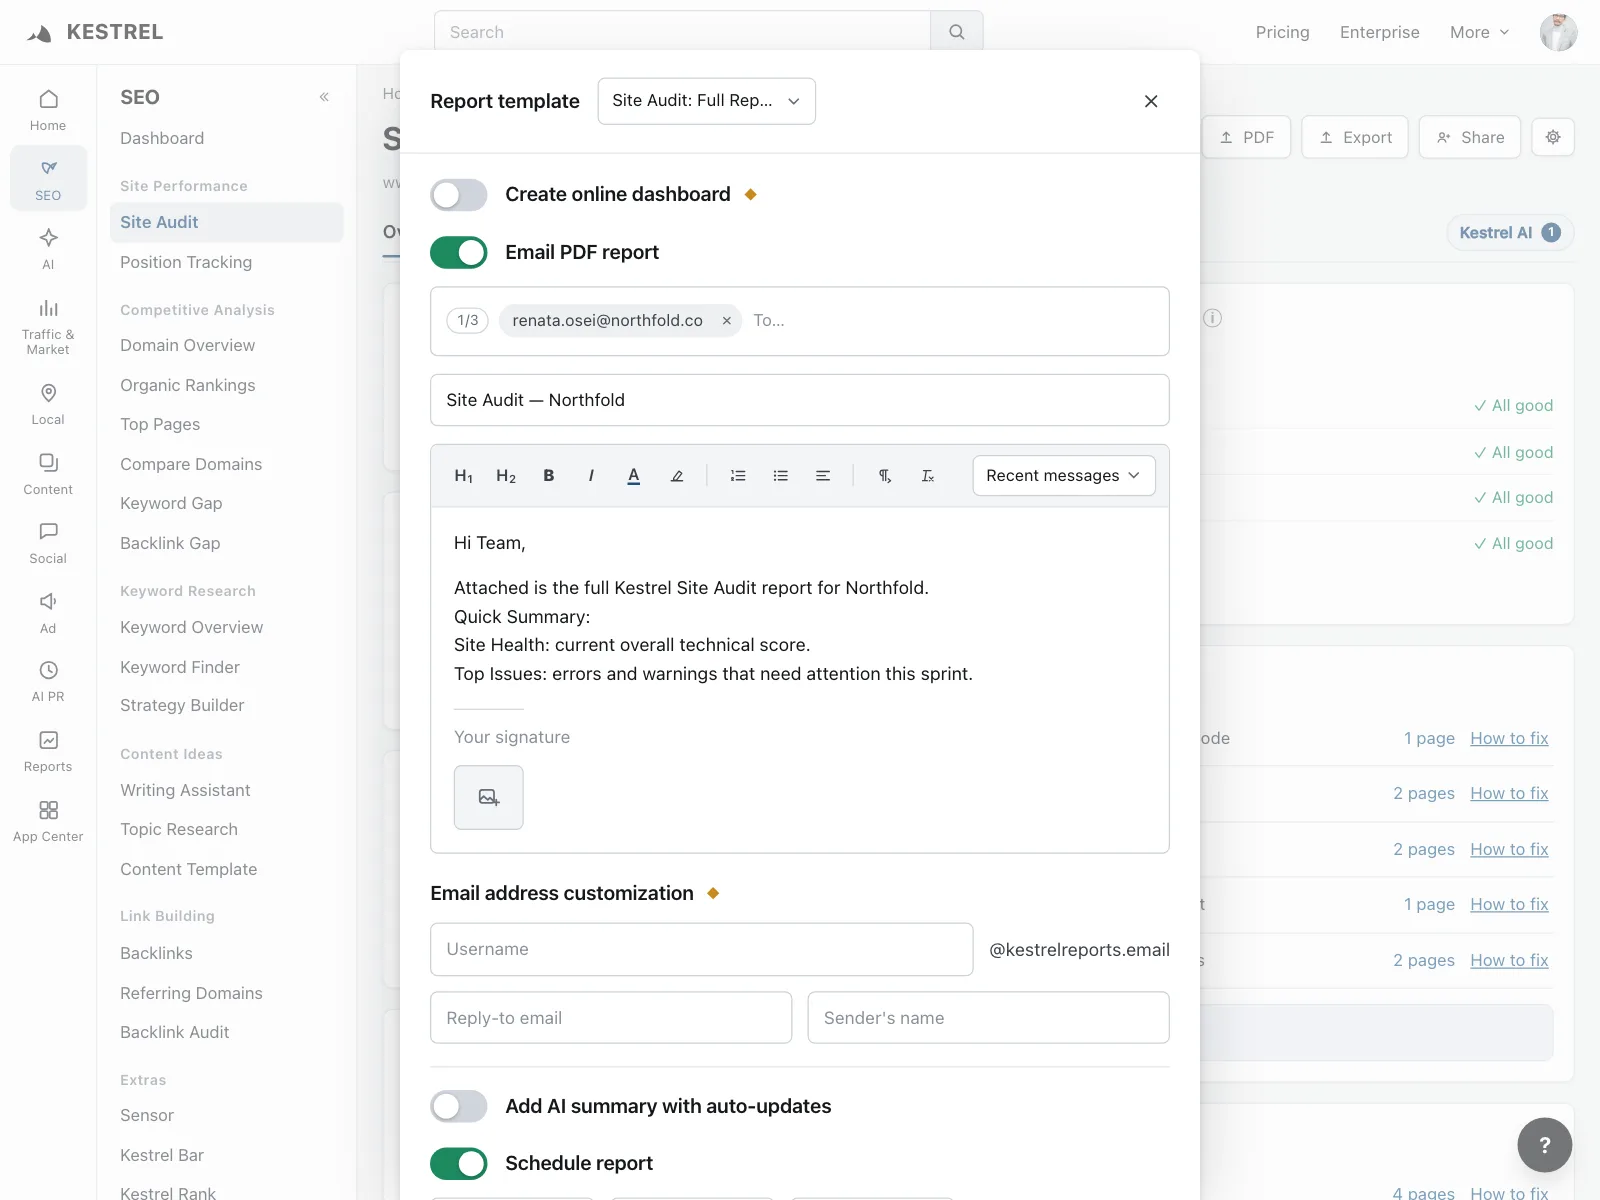The image size is (1600, 1200).
Task: Open Traffic & Market section
Action: (48, 326)
